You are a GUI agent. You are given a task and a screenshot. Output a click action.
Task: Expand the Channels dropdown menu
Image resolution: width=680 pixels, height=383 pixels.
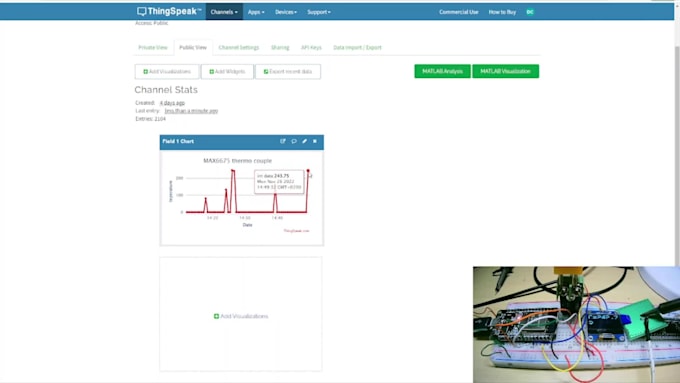224,12
